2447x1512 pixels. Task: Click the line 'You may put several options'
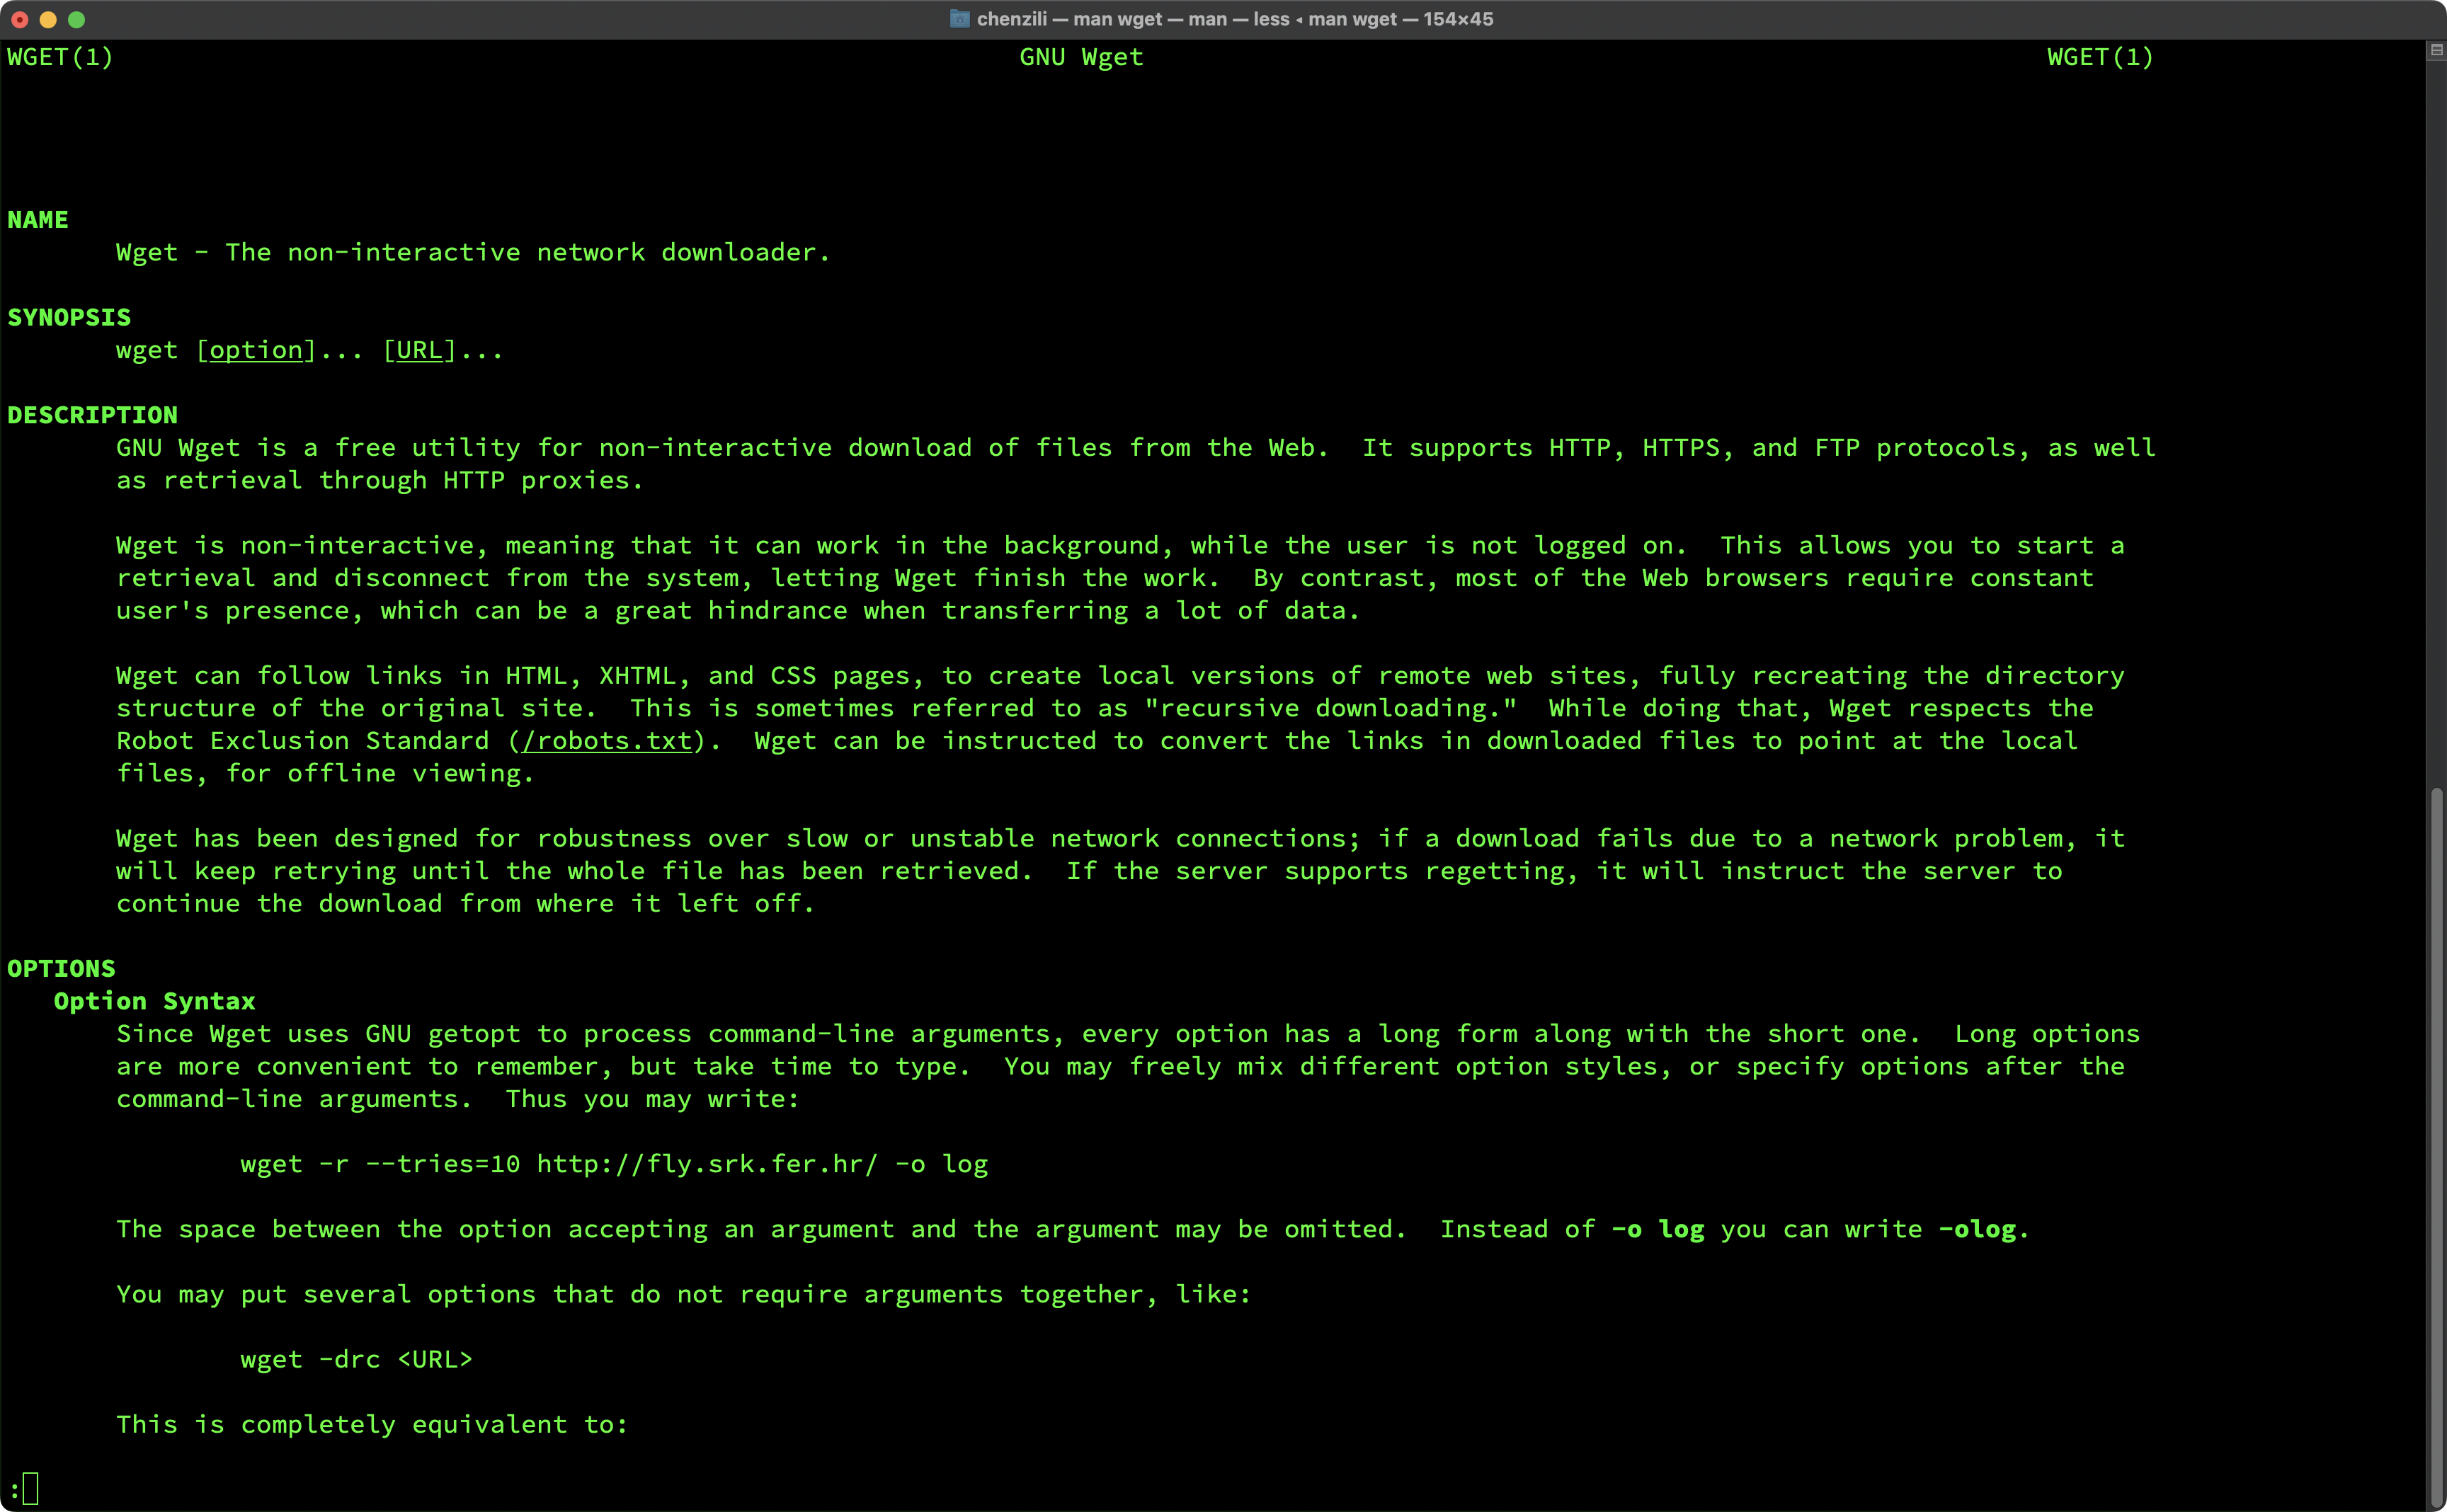click(x=684, y=1294)
